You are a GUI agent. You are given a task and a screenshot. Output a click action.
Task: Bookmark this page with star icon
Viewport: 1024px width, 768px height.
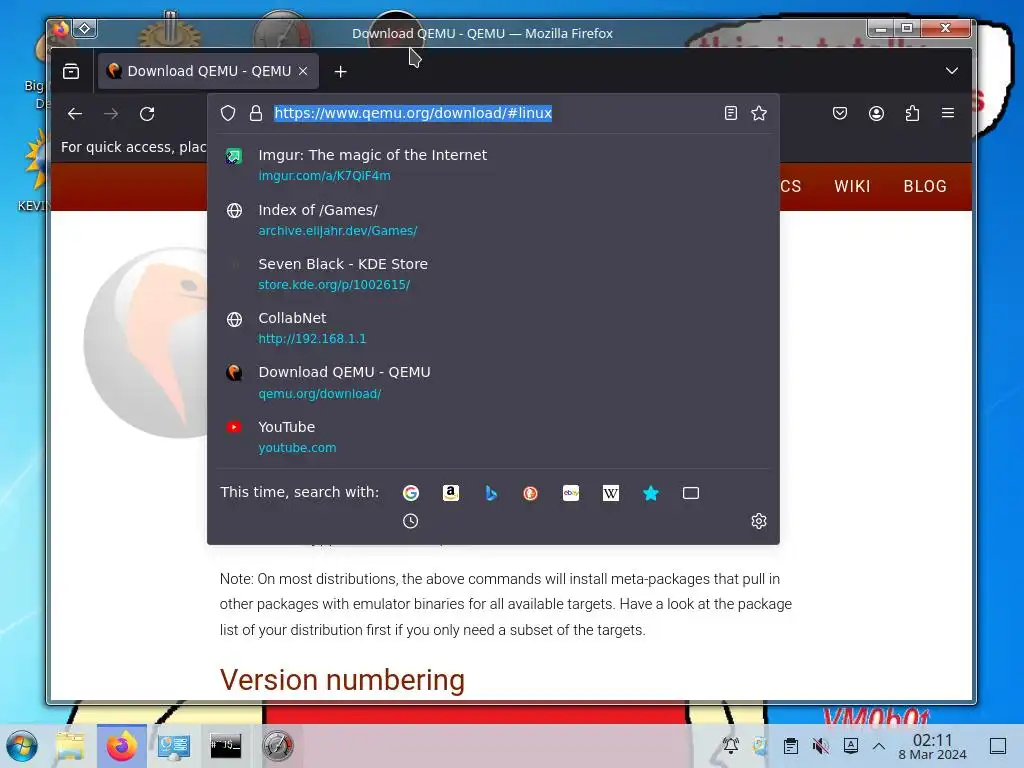point(759,113)
